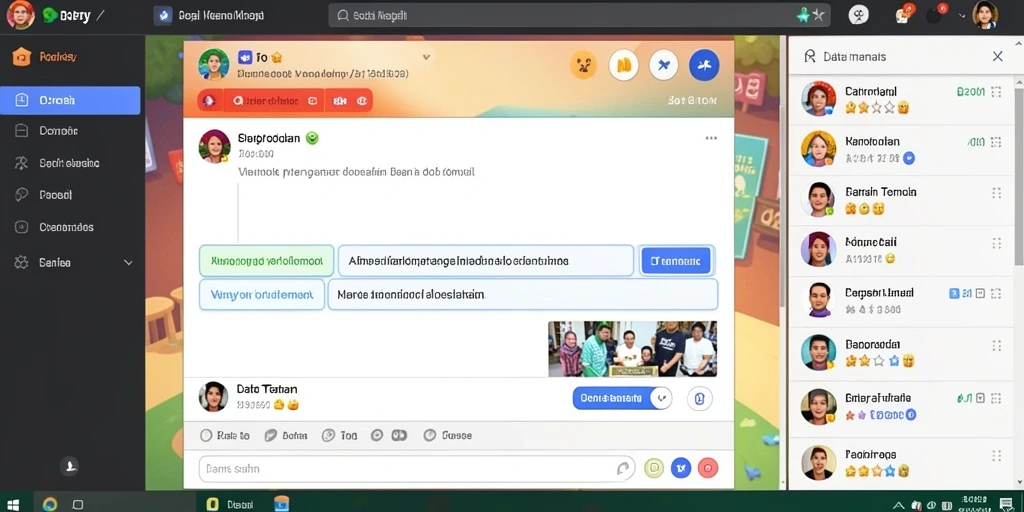The image size is (1024, 512).
Task: Click the 'Mɑrɑe' text field beside the Vymyon button
Action: point(522,295)
